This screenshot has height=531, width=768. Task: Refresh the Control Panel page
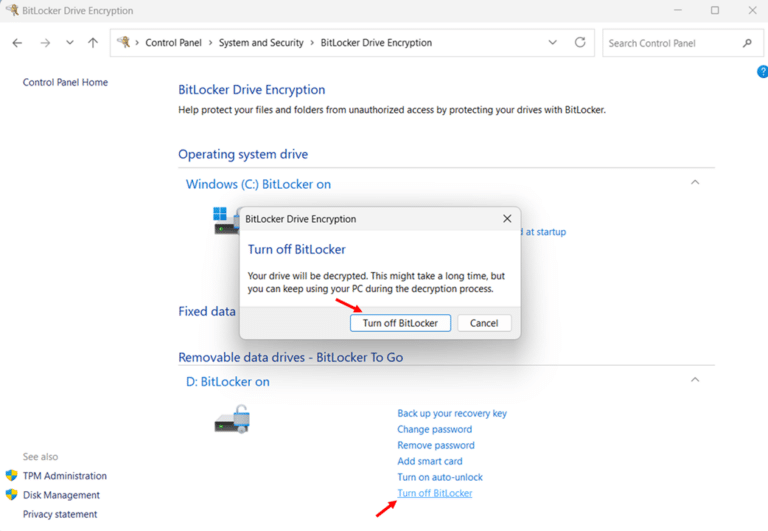click(580, 43)
